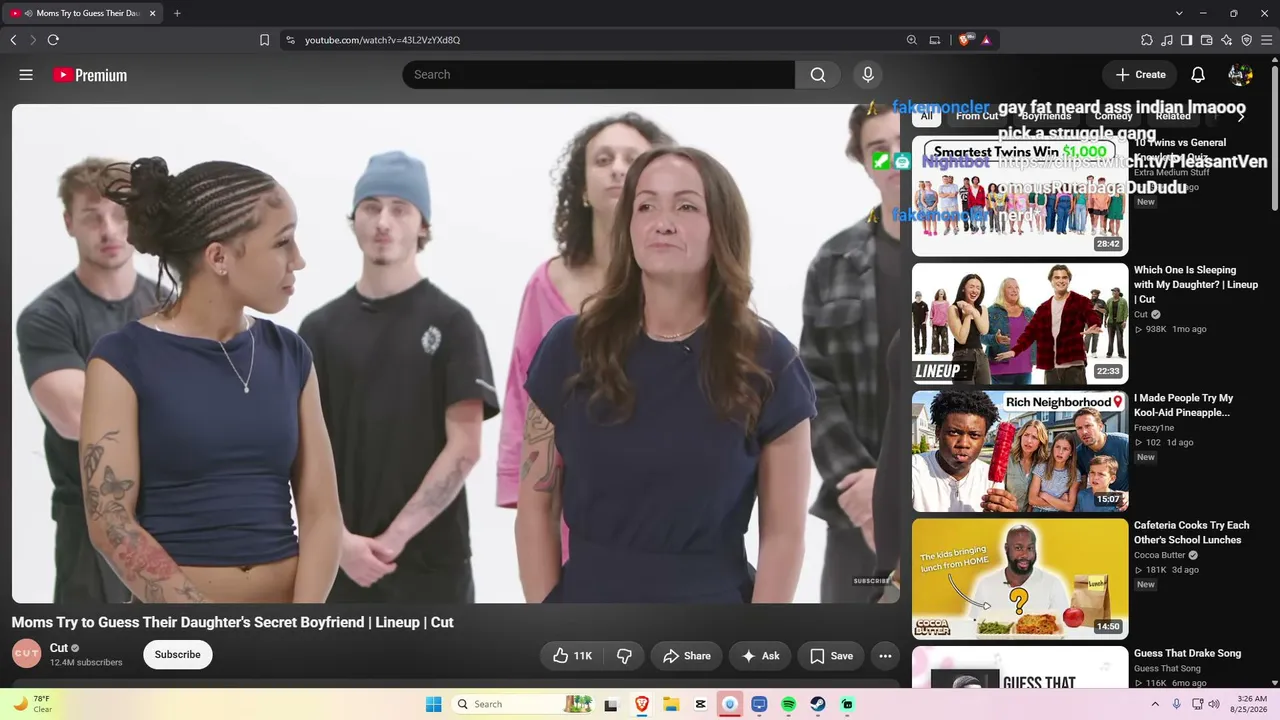Open the browser extensions puzzle icon
Screen dimensions: 1280x720
tap(1147, 40)
